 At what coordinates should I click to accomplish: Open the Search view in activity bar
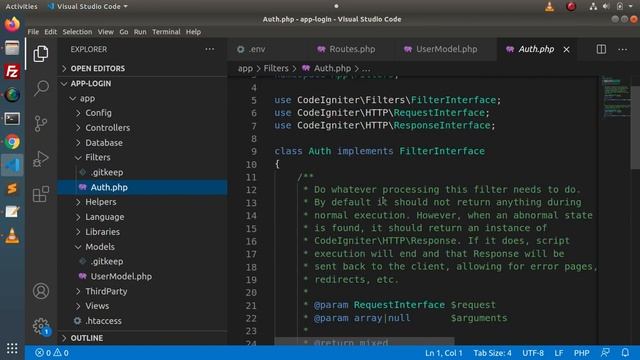click(x=41, y=87)
